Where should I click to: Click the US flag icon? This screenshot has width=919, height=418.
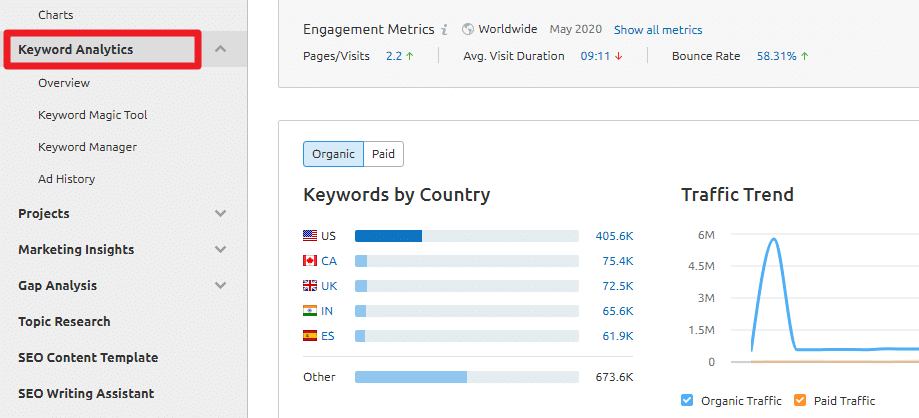310,236
